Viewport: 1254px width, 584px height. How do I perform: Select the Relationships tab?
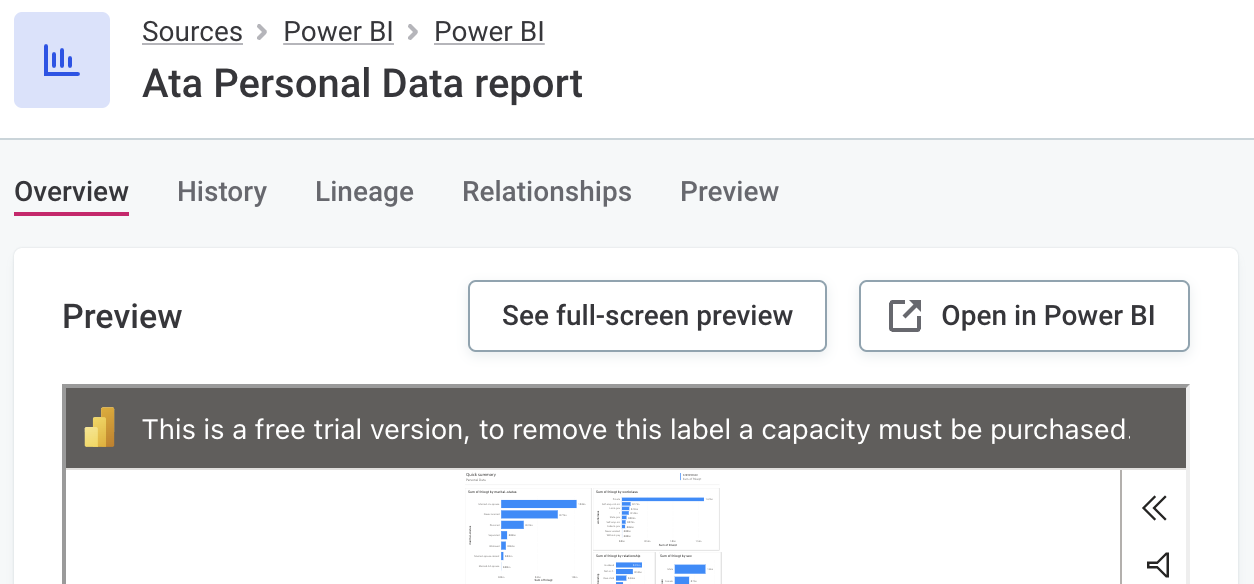click(546, 192)
